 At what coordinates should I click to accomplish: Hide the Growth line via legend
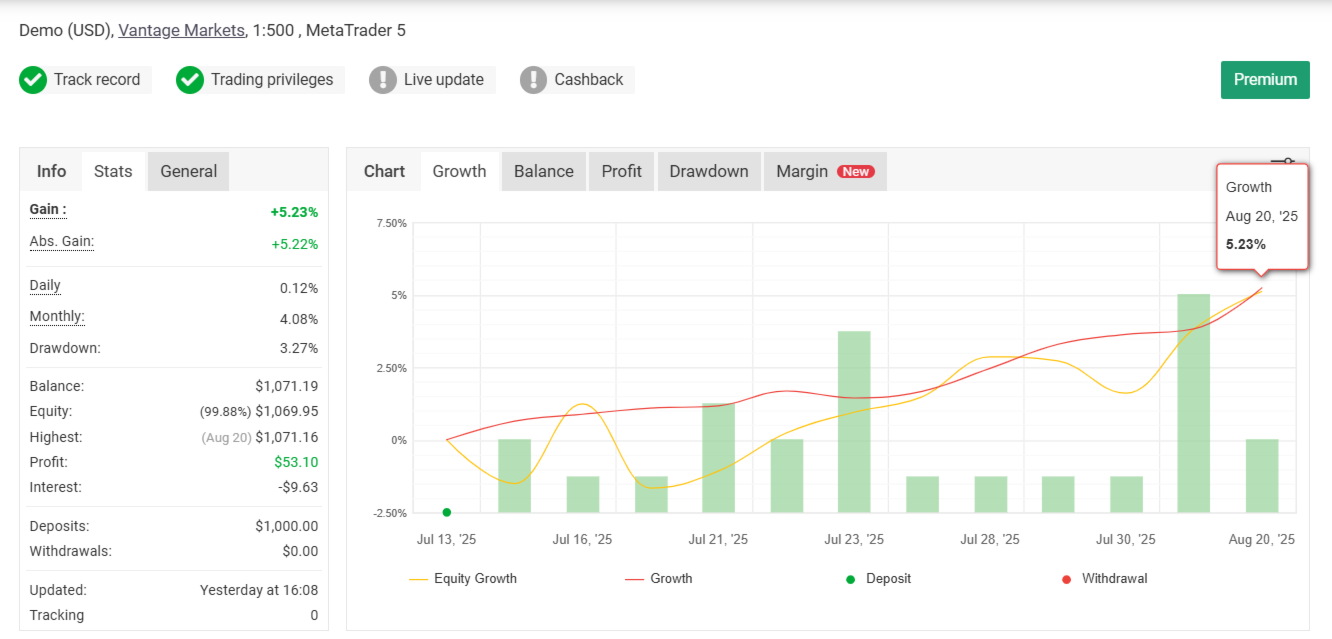(x=670, y=579)
